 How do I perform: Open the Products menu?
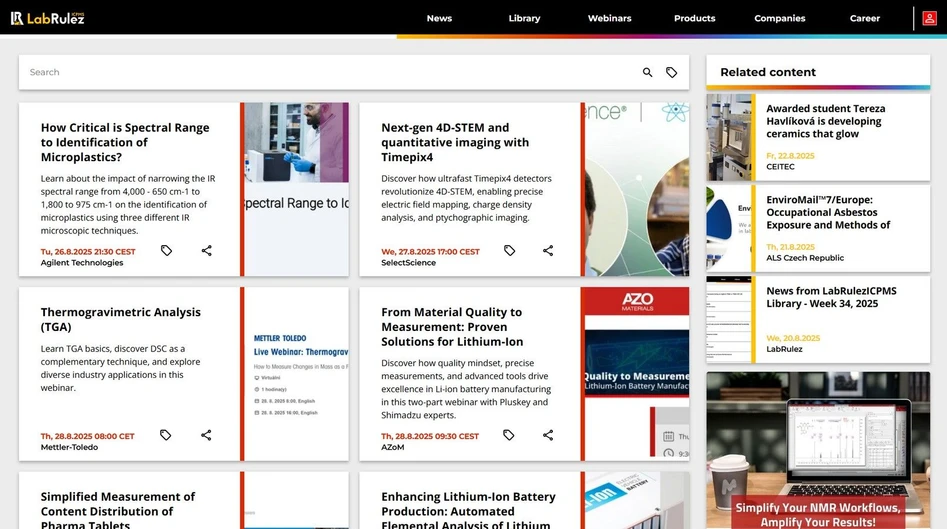point(695,18)
